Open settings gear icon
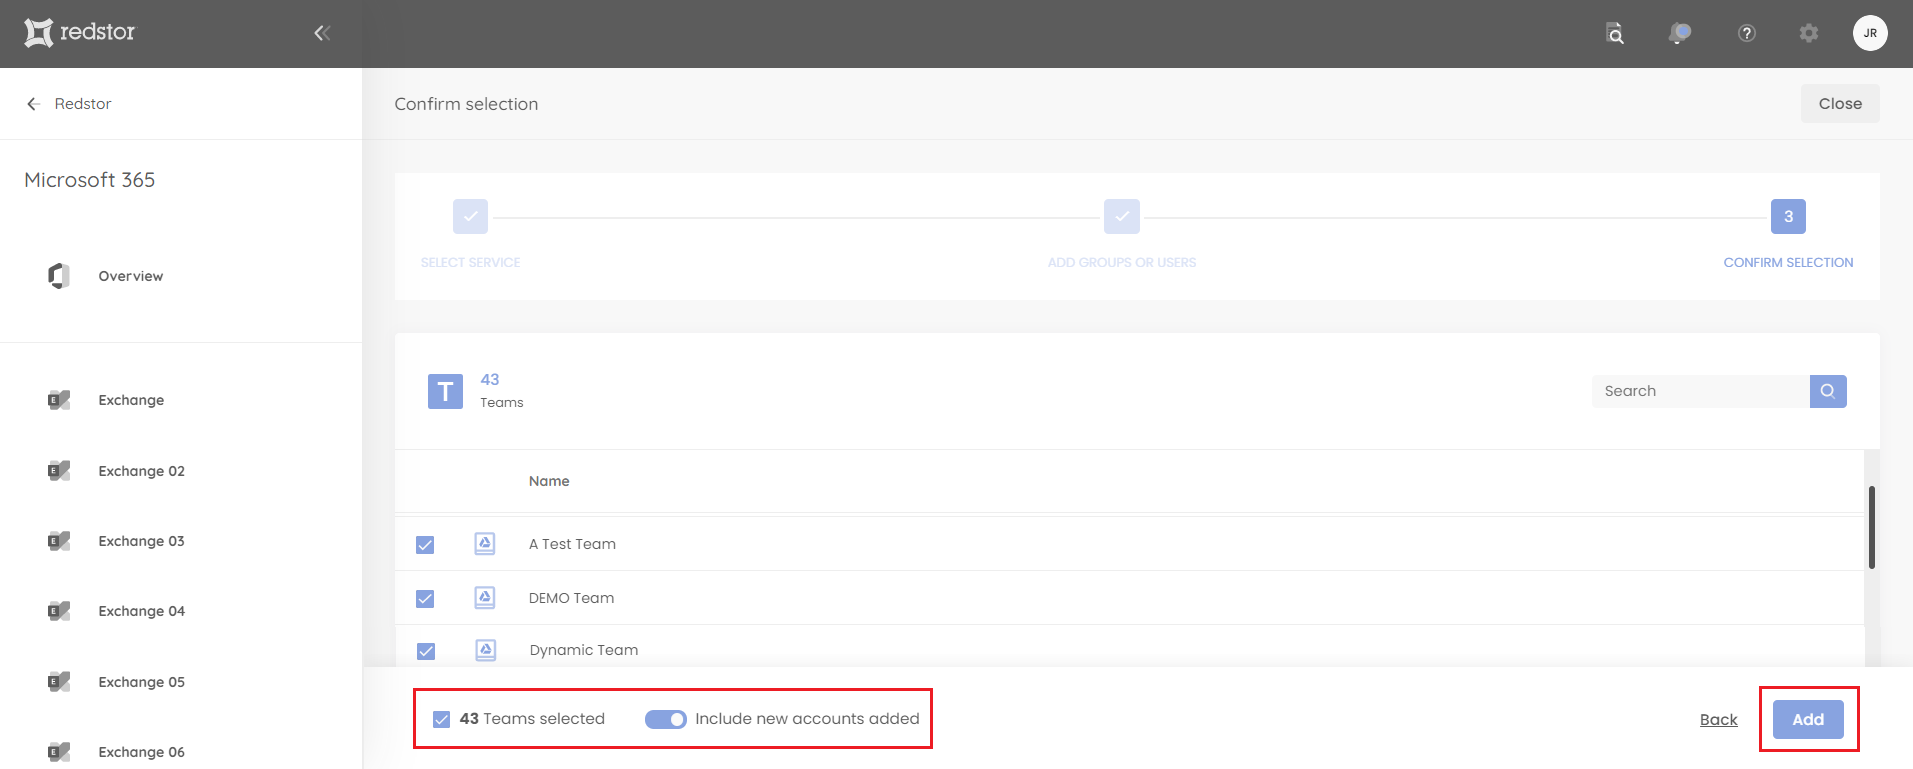This screenshot has height=769, width=1913. tap(1809, 33)
